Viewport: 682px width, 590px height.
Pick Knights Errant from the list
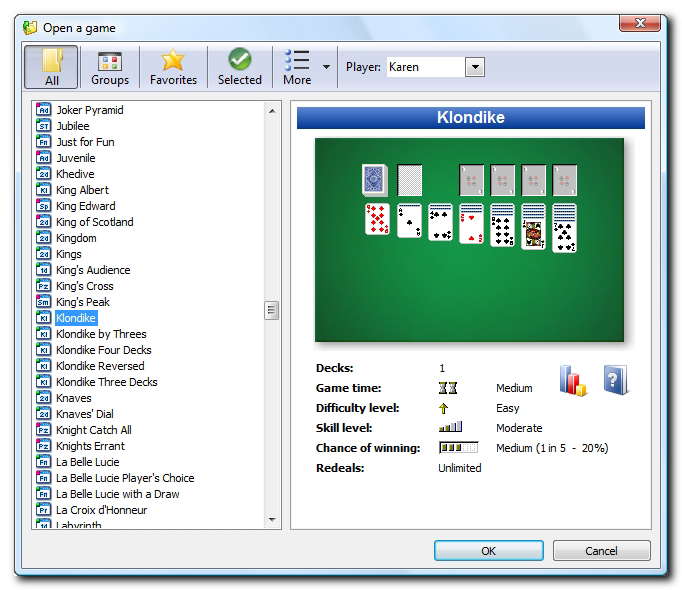[x=90, y=446]
